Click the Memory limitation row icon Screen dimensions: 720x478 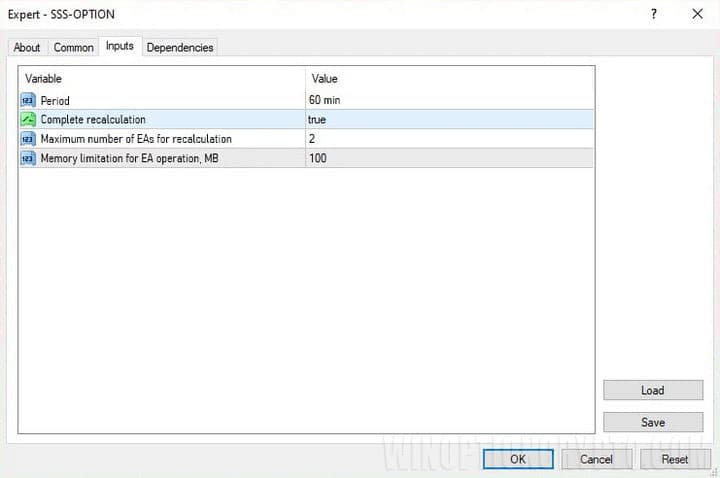tap(28, 158)
